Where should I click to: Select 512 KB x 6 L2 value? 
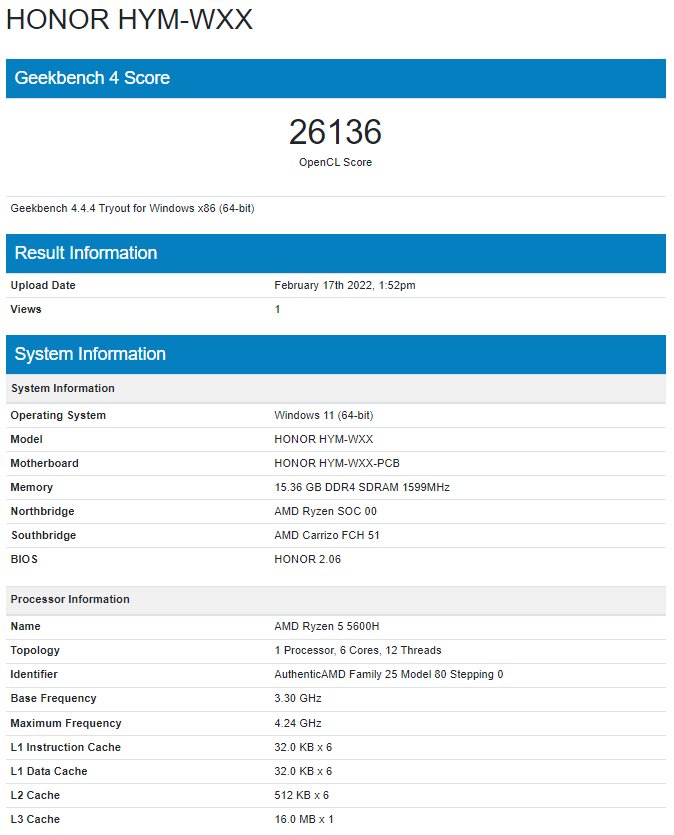tap(302, 795)
